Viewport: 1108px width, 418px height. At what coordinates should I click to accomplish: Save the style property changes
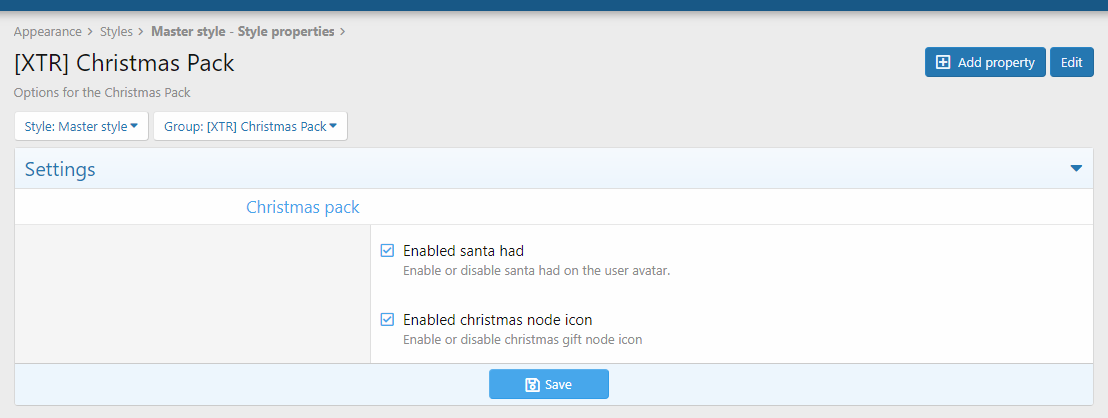549,385
